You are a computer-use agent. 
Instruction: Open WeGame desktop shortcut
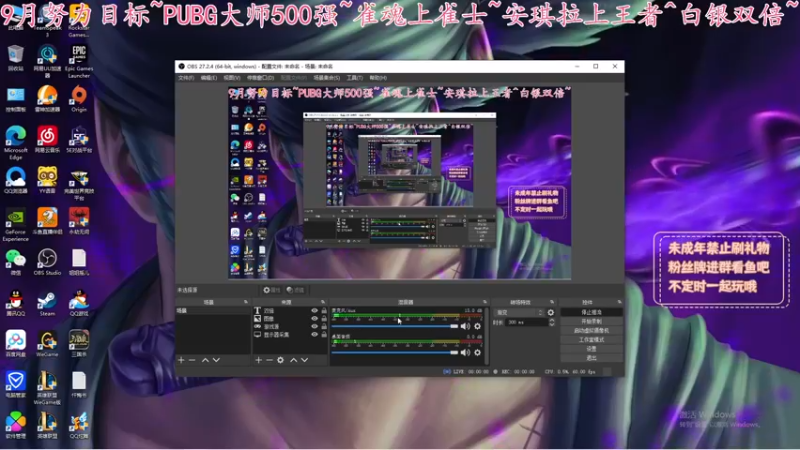[47, 343]
